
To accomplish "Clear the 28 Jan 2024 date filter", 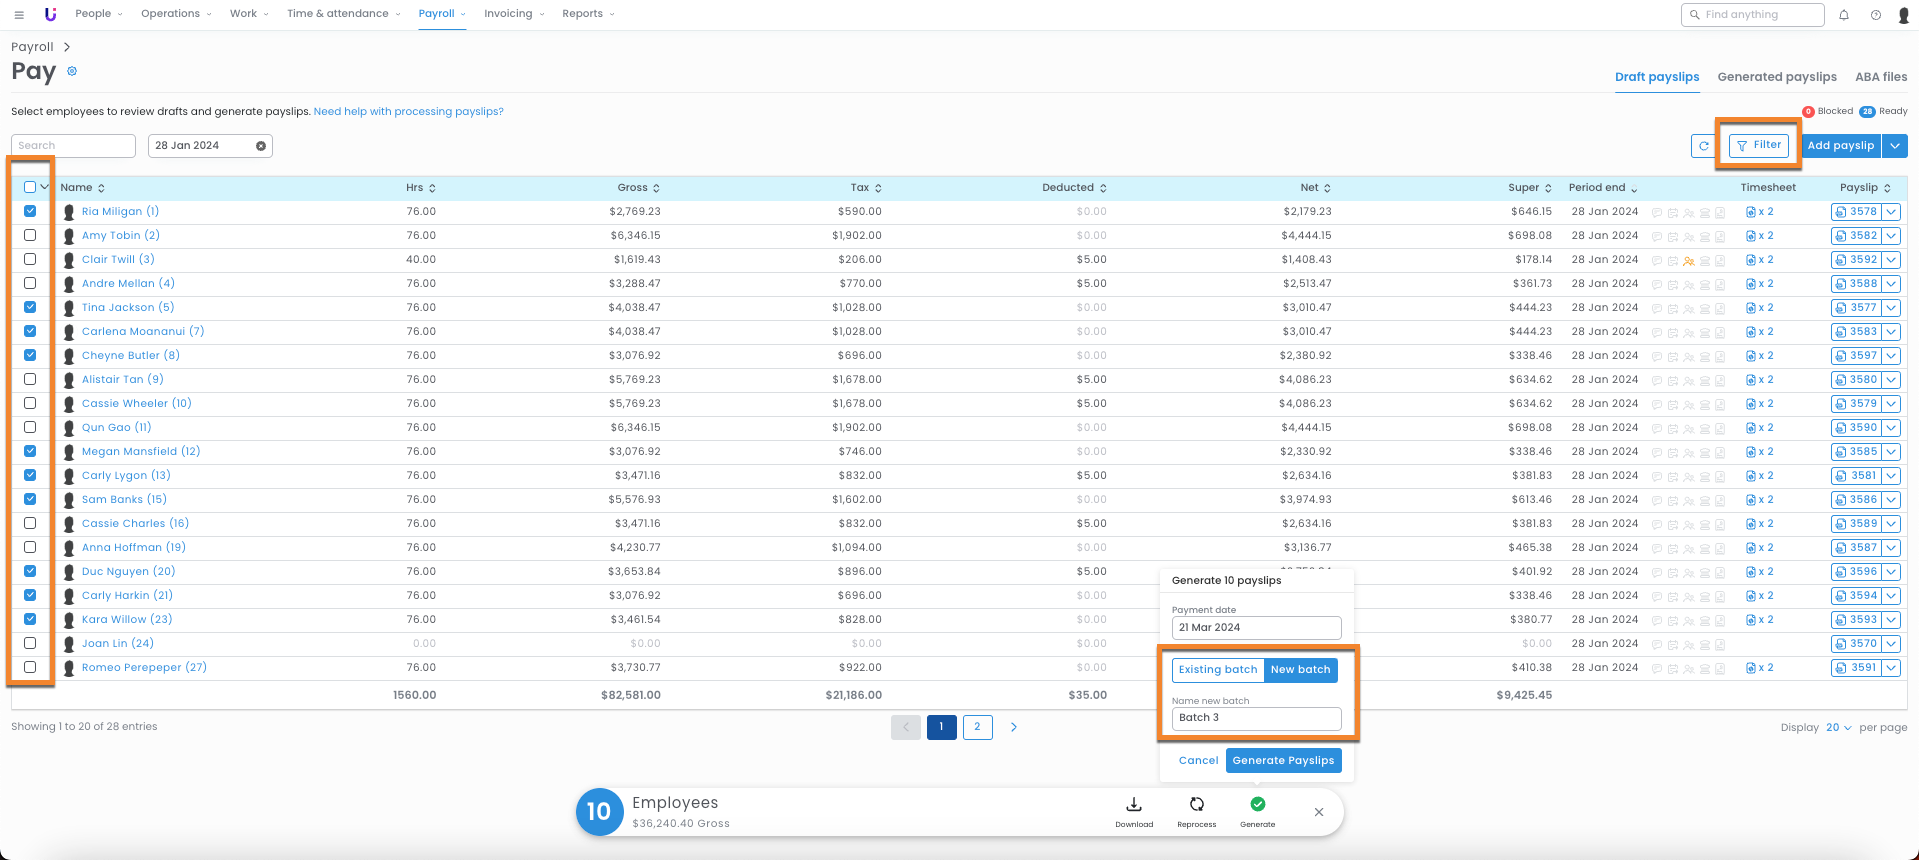I will coord(261,146).
